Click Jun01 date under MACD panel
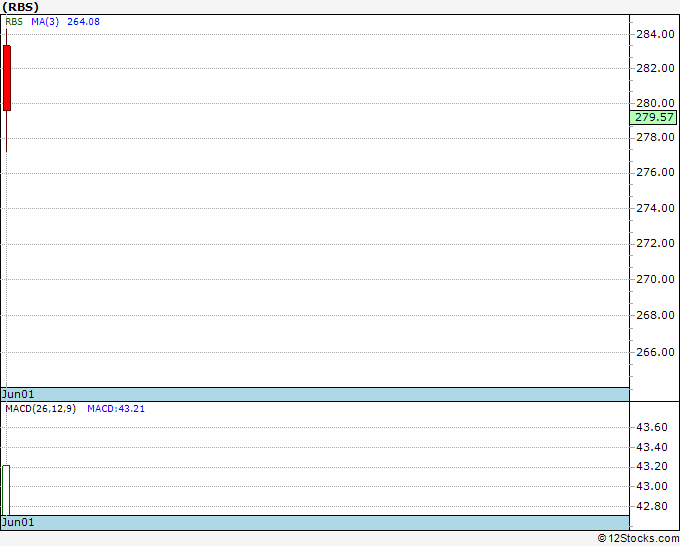The width and height of the screenshot is (680, 546). click(x=18, y=522)
